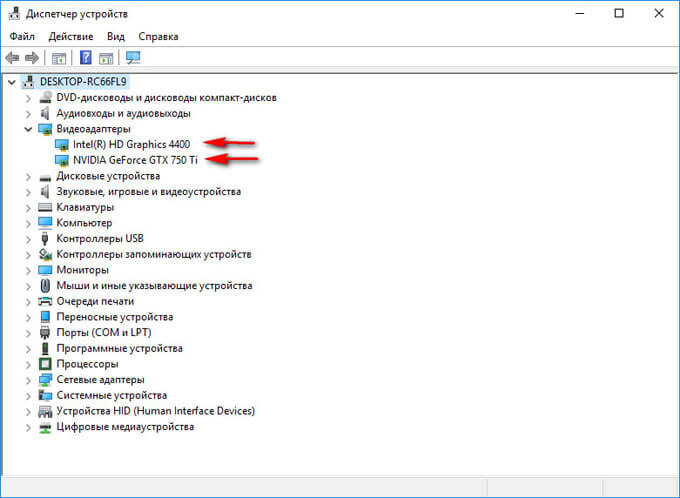Open the Файл menu

click(x=22, y=36)
